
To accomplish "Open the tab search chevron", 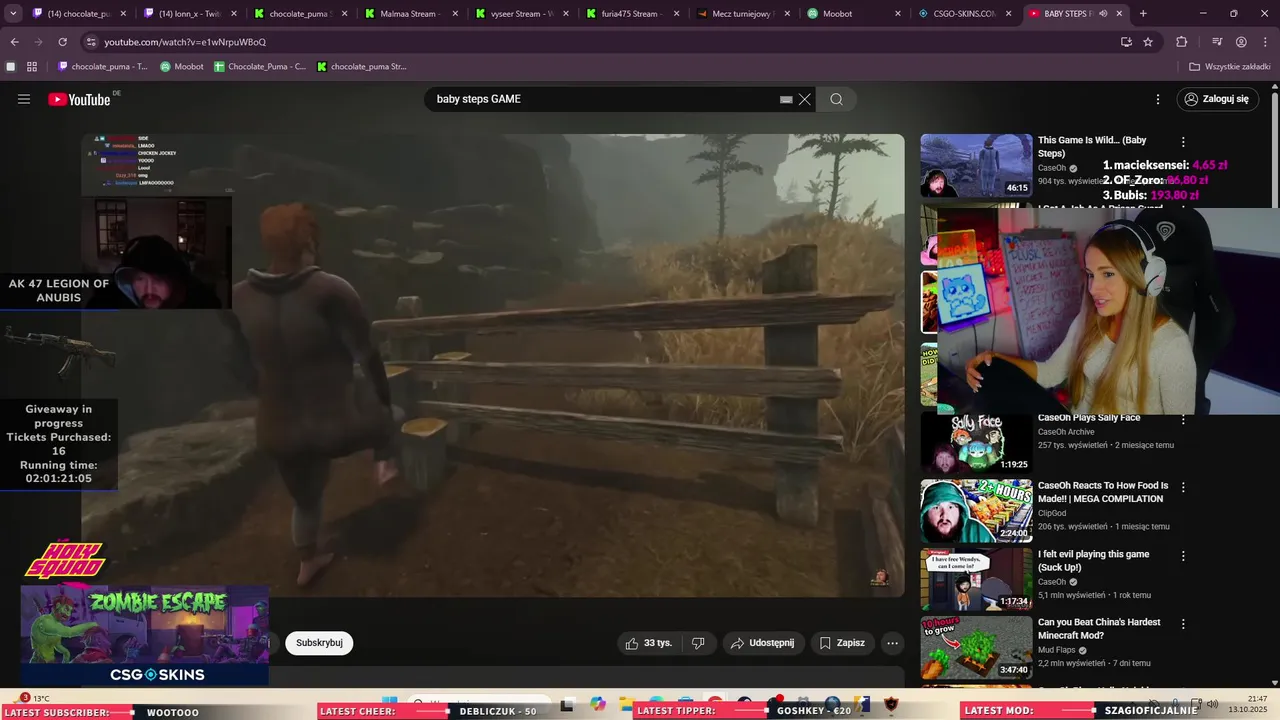I will 12,14.
